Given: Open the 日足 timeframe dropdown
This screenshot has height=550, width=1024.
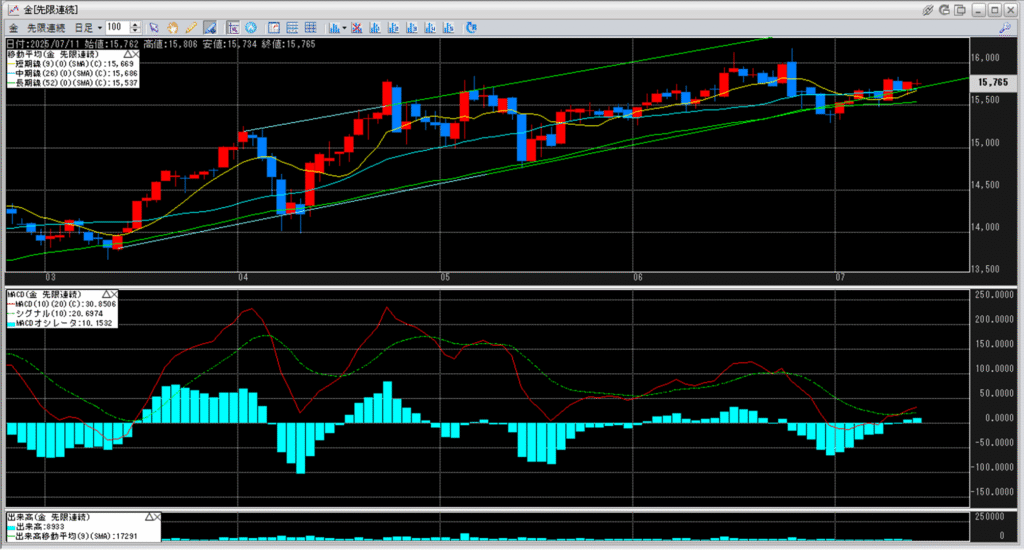Looking at the screenshot, I should 88,28.
